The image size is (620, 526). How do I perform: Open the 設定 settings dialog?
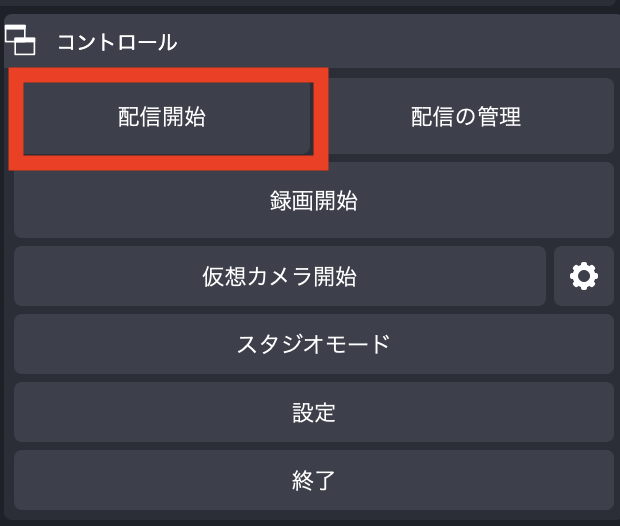click(x=314, y=412)
